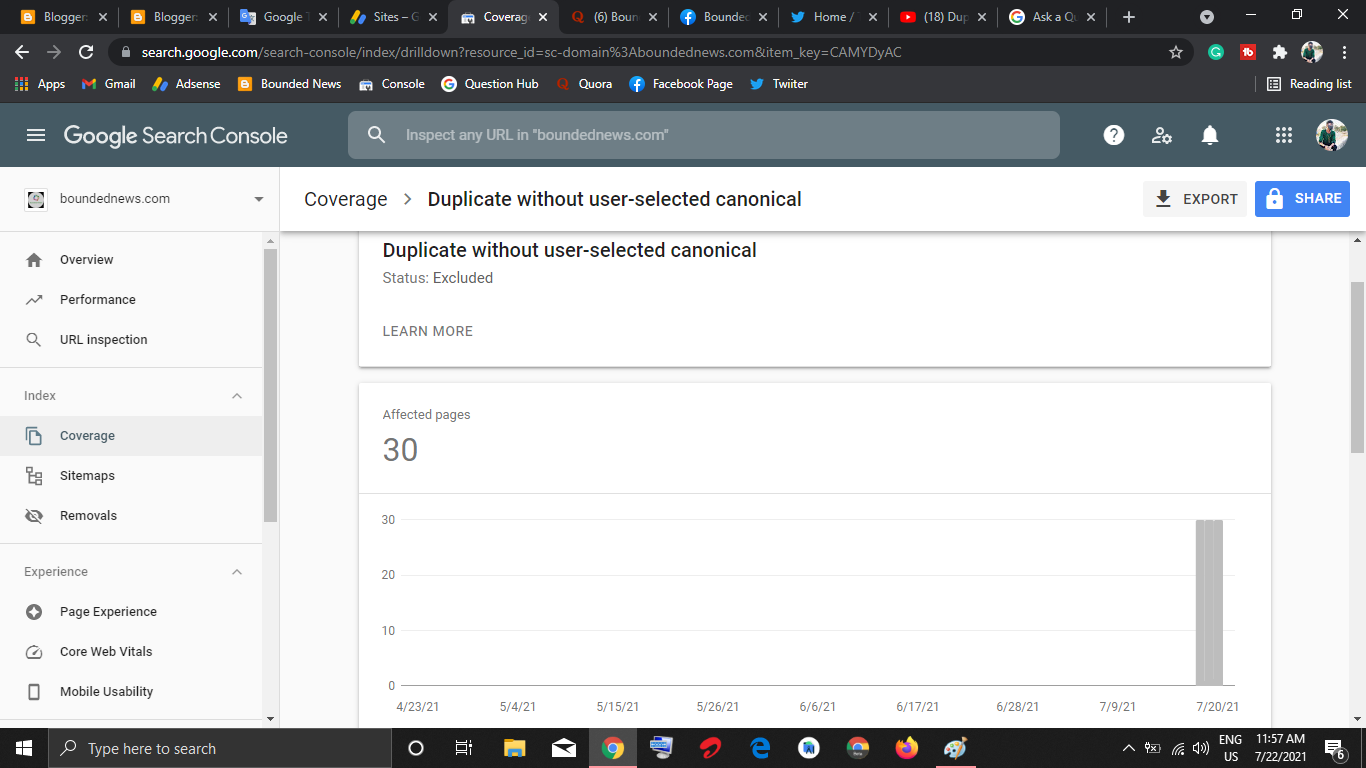Toggle the sidebar with hamburger menu

[x=35, y=134]
